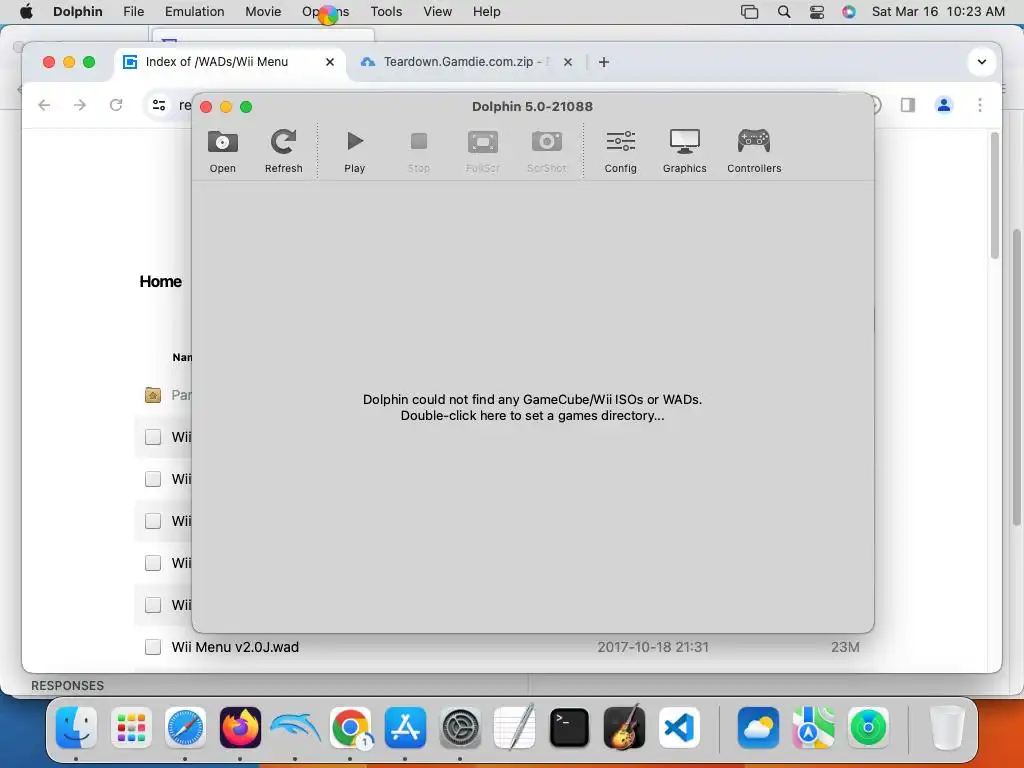Launch Terminal from the Dock
Image resolution: width=1024 pixels, height=768 pixels.
point(569,728)
